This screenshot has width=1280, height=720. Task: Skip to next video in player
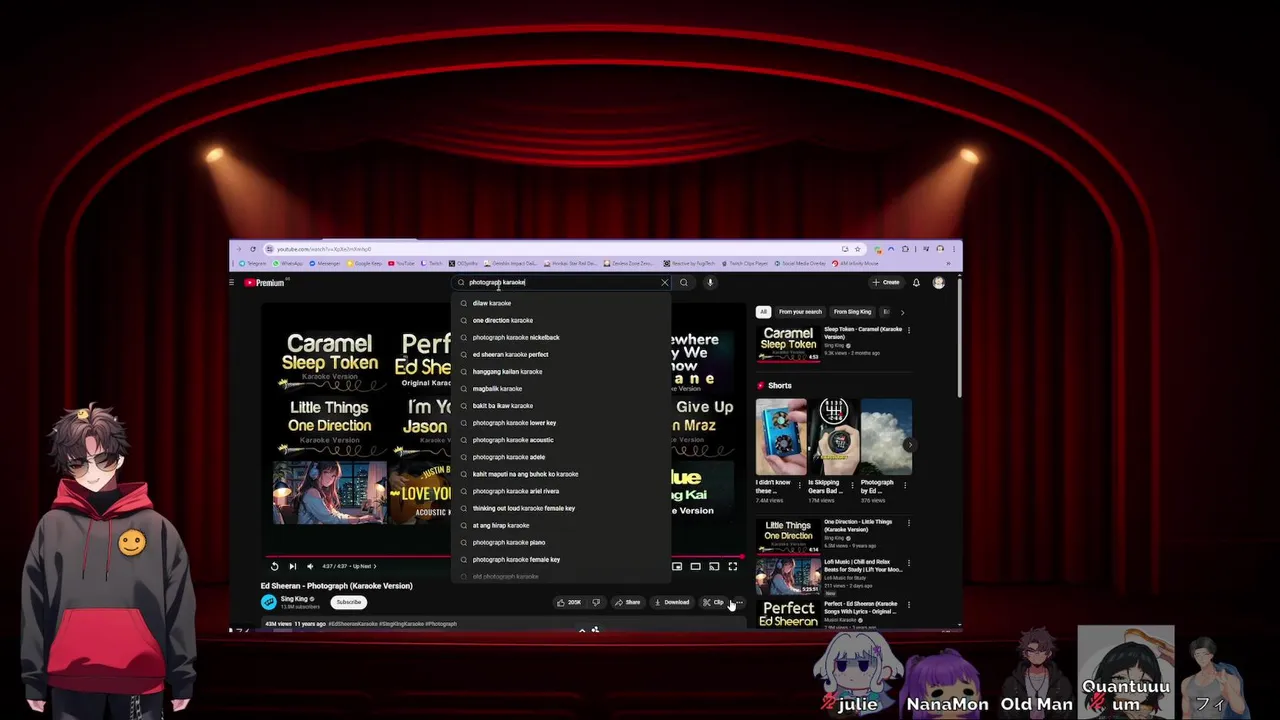point(292,566)
